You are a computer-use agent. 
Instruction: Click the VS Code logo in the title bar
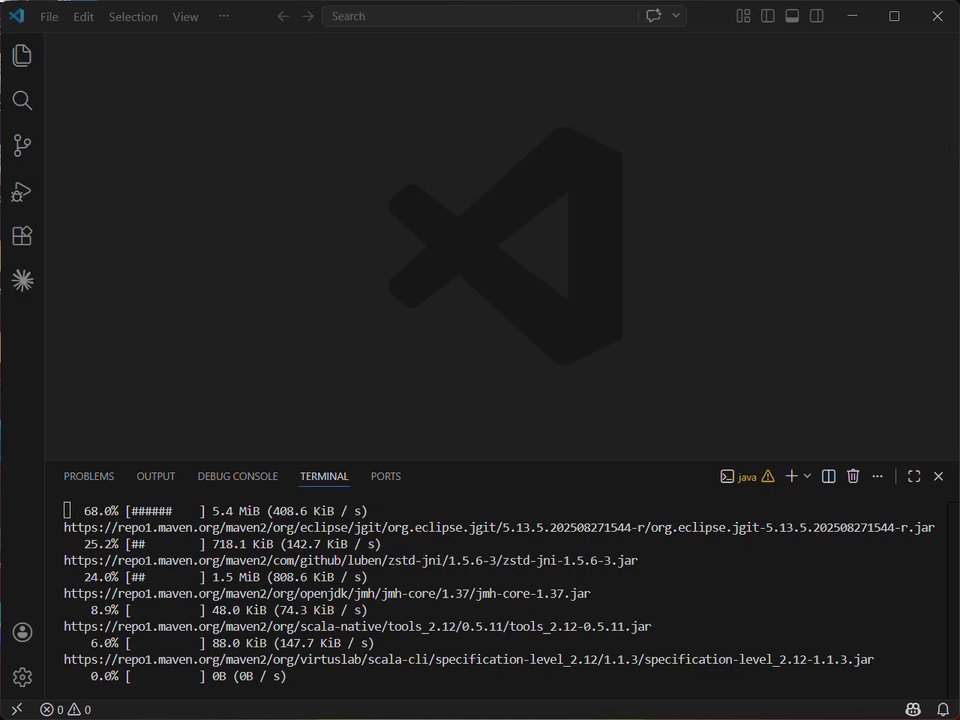pyautogui.click(x=17, y=16)
